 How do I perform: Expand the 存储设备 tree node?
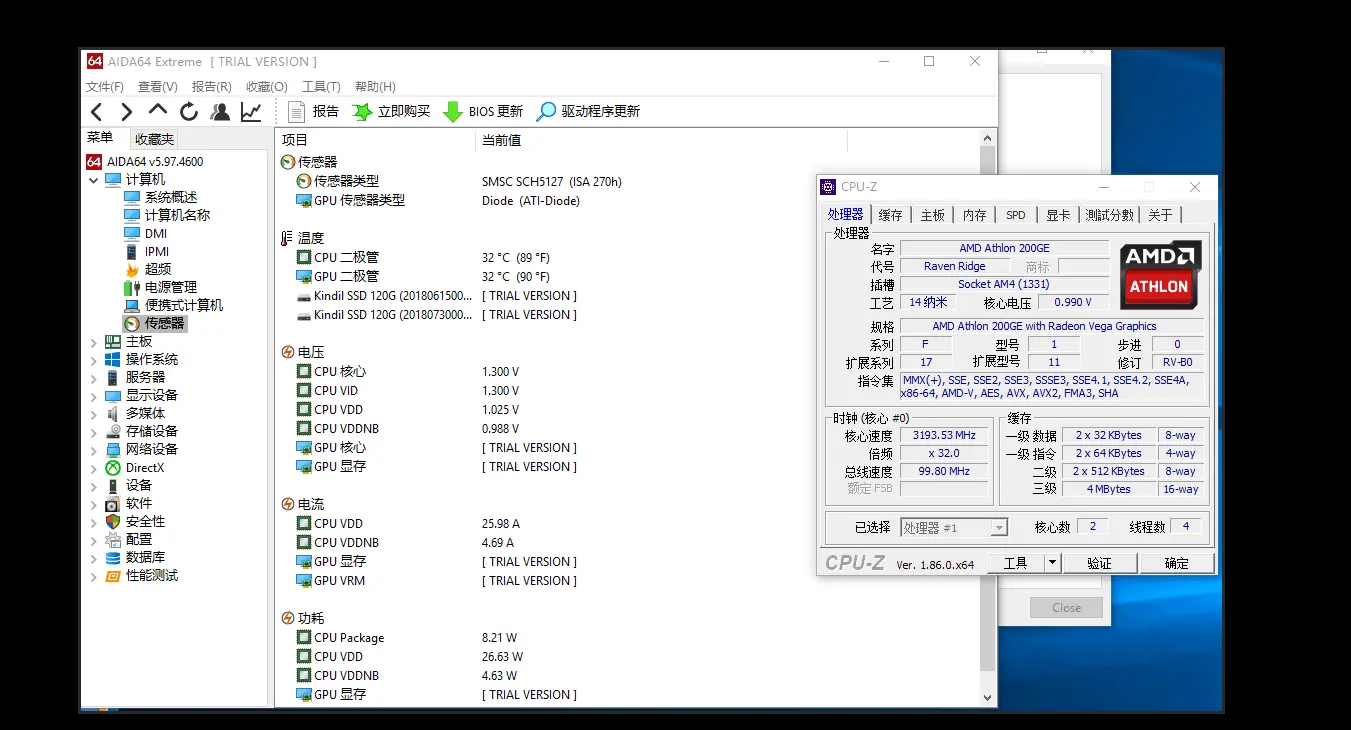(94, 432)
